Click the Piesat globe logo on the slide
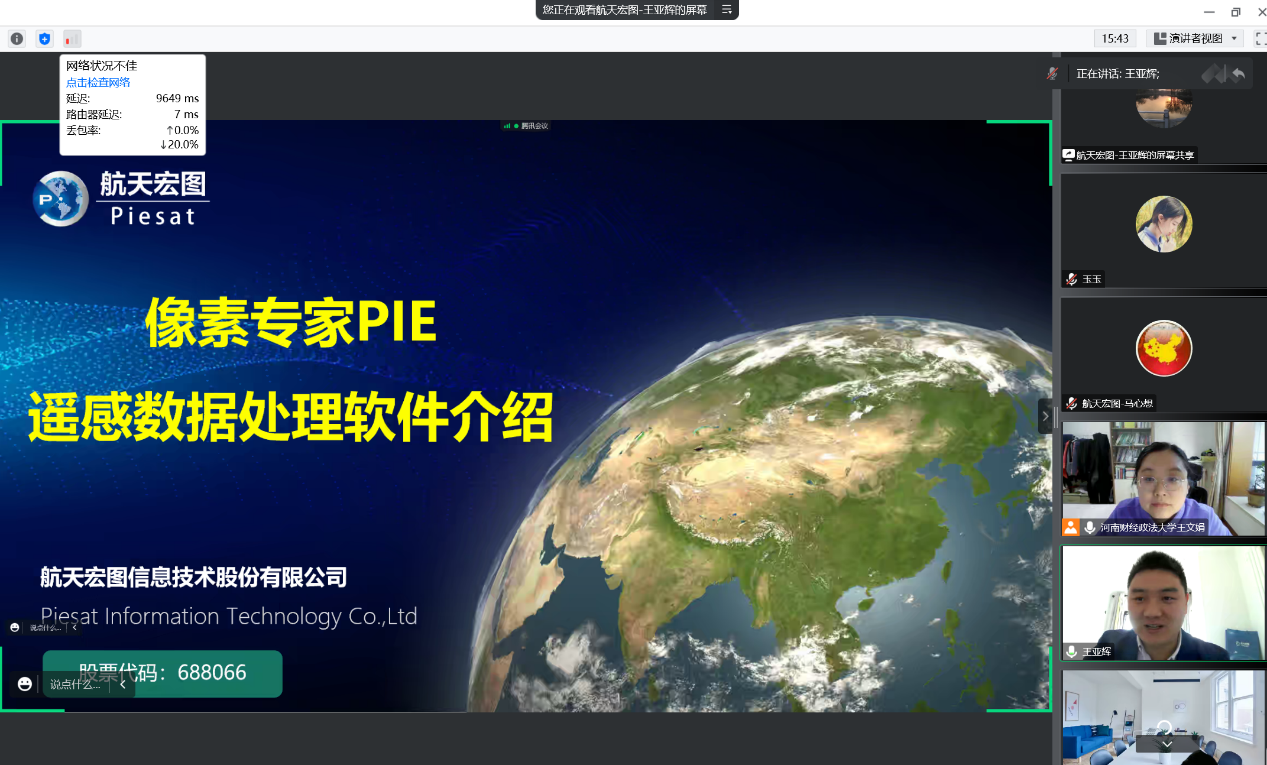 tap(62, 201)
